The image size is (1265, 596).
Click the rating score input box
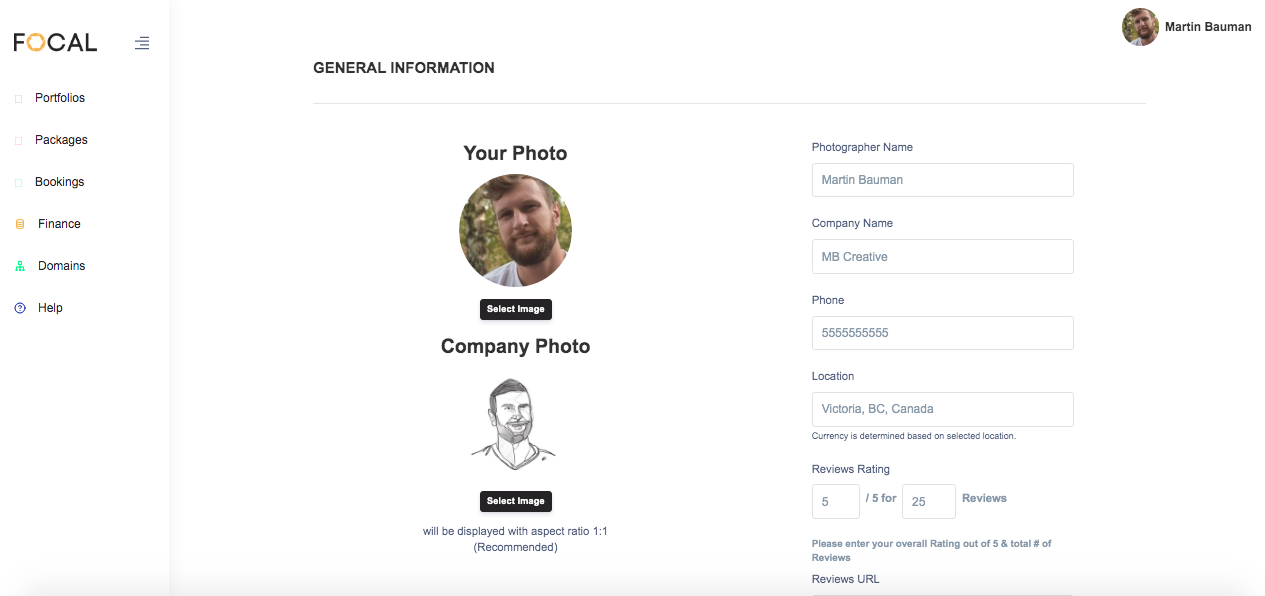tap(835, 502)
